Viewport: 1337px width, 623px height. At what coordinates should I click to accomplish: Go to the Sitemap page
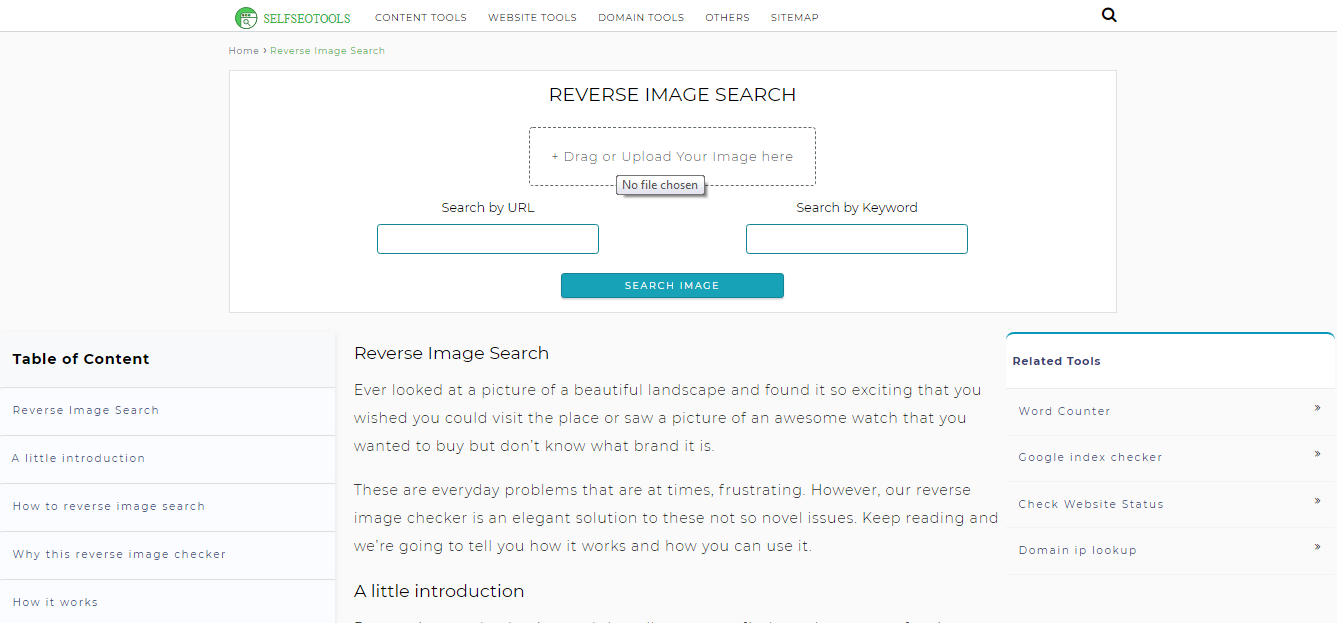[x=794, y=17]
